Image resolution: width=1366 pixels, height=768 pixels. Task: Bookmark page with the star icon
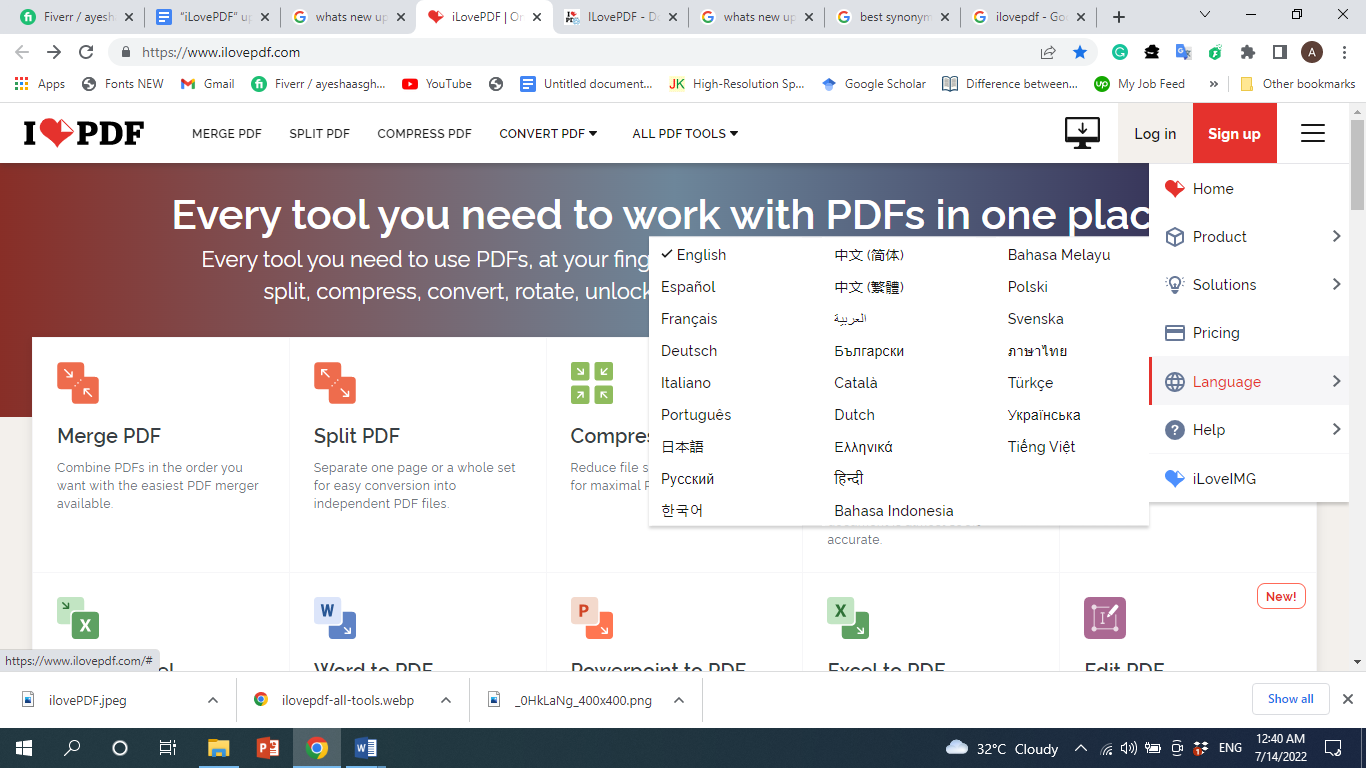(x=1080, y=52)
